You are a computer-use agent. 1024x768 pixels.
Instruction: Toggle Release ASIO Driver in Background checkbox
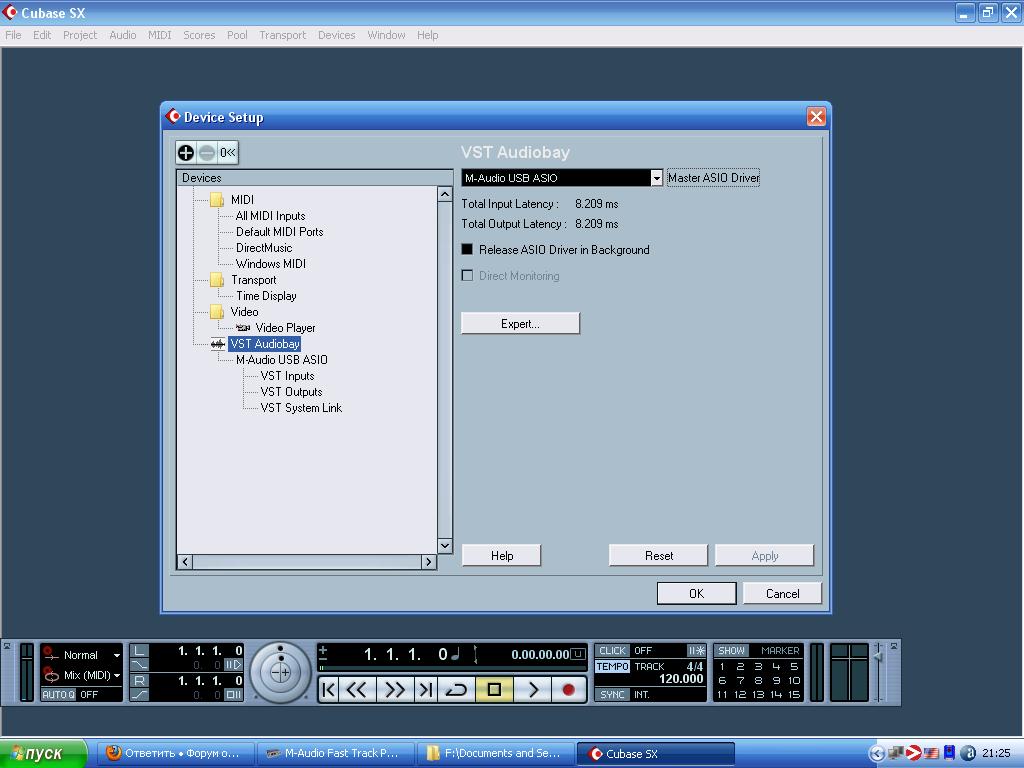point(467,250)
